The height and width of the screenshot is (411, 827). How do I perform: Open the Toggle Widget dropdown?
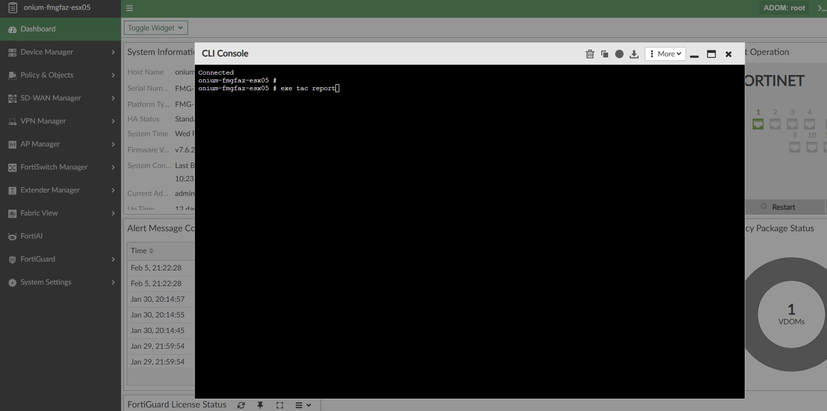click(x=156, y=28)
